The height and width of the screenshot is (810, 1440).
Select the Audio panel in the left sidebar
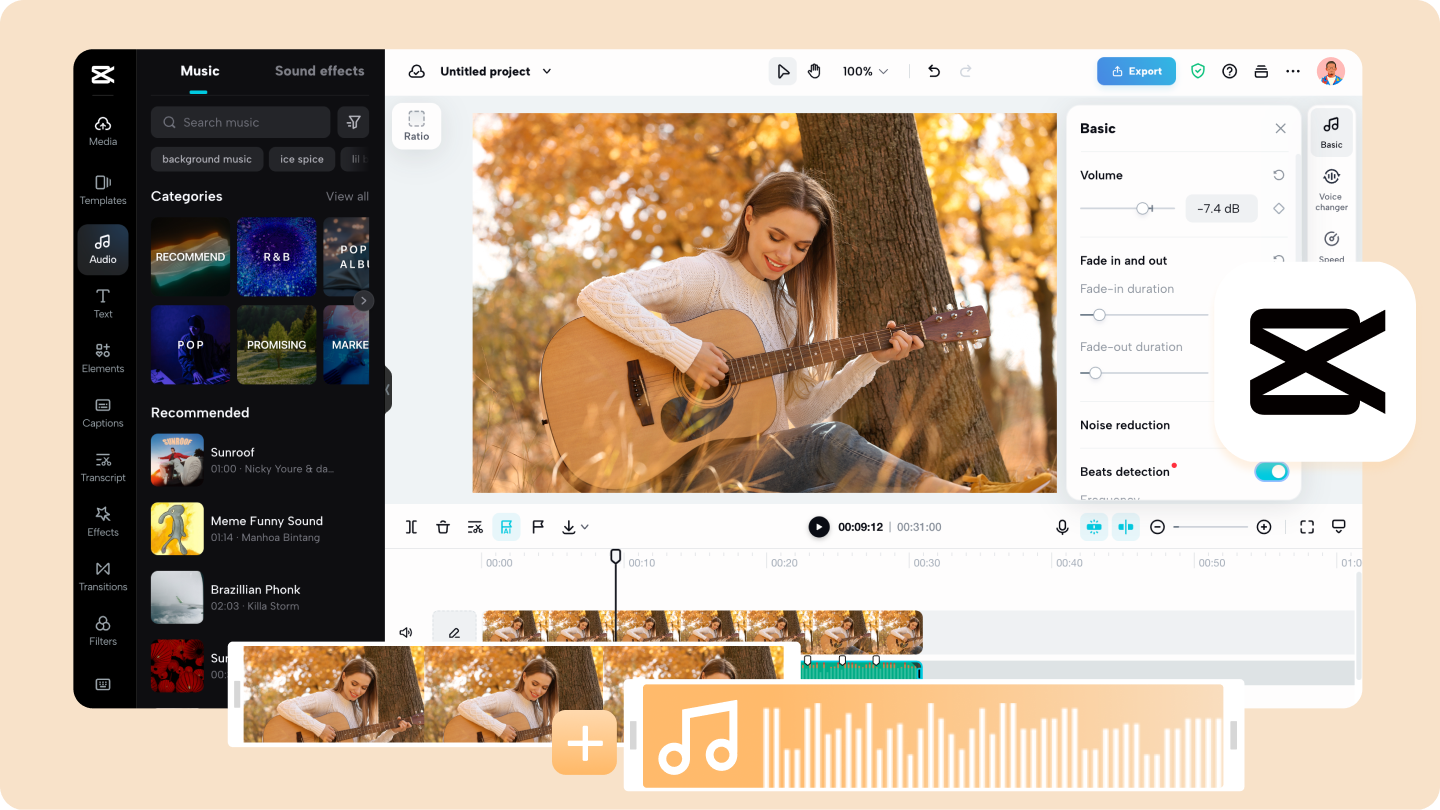point(102,249)
